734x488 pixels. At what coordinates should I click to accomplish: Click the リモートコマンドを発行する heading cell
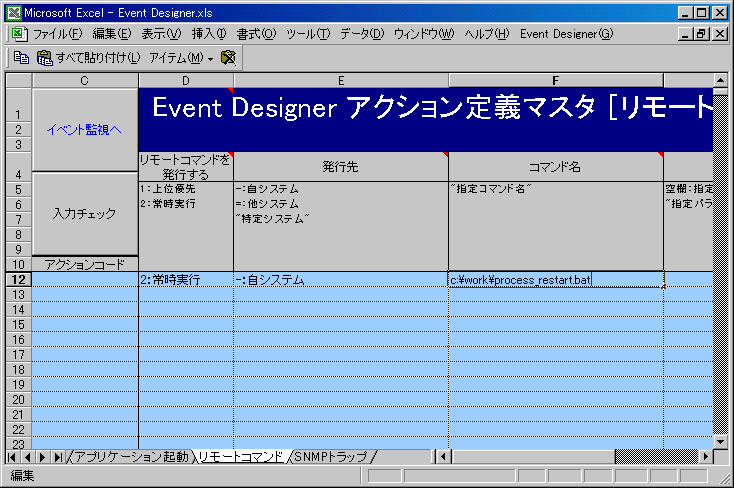[x=186, y=167]
